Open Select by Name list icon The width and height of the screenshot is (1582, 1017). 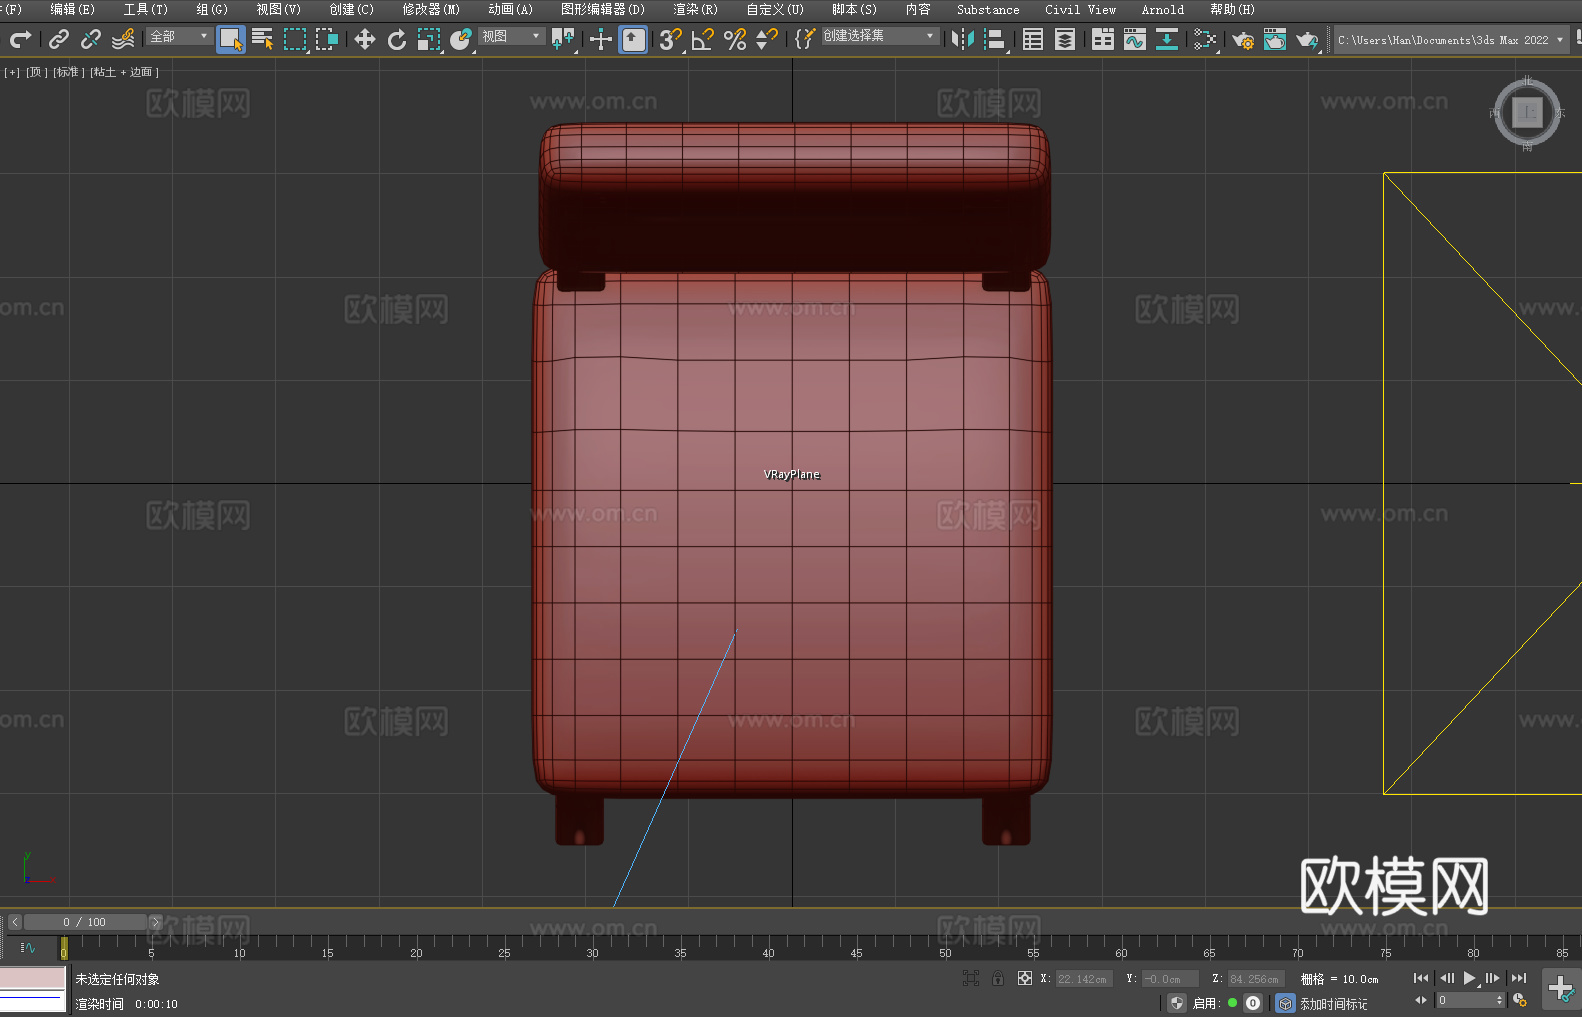click(x=263, y=39)
